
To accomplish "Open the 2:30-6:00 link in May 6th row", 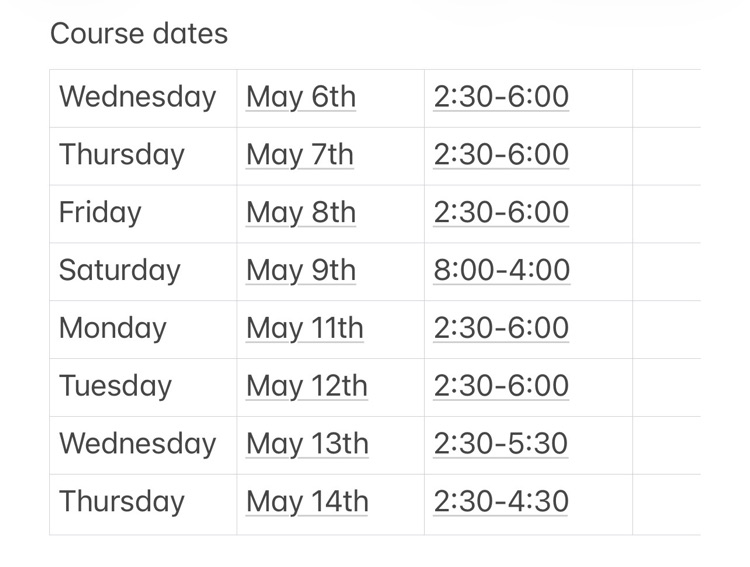I will (x=500, y=97).
